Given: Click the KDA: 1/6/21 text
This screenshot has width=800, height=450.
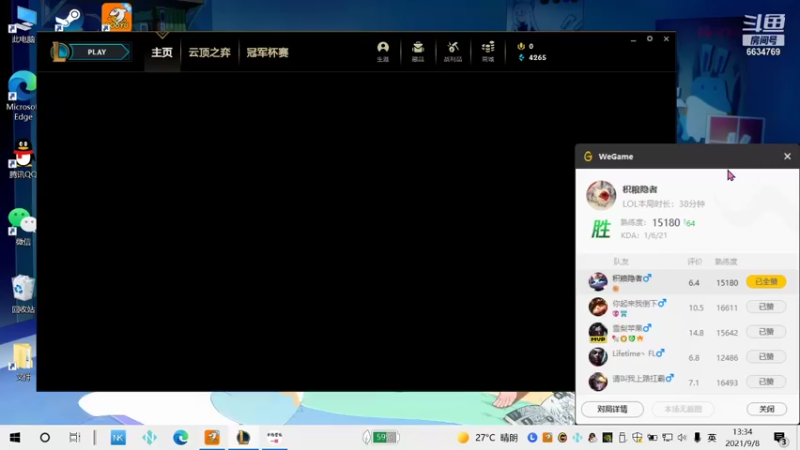Looking at the screenshot, I should [644, 235].
